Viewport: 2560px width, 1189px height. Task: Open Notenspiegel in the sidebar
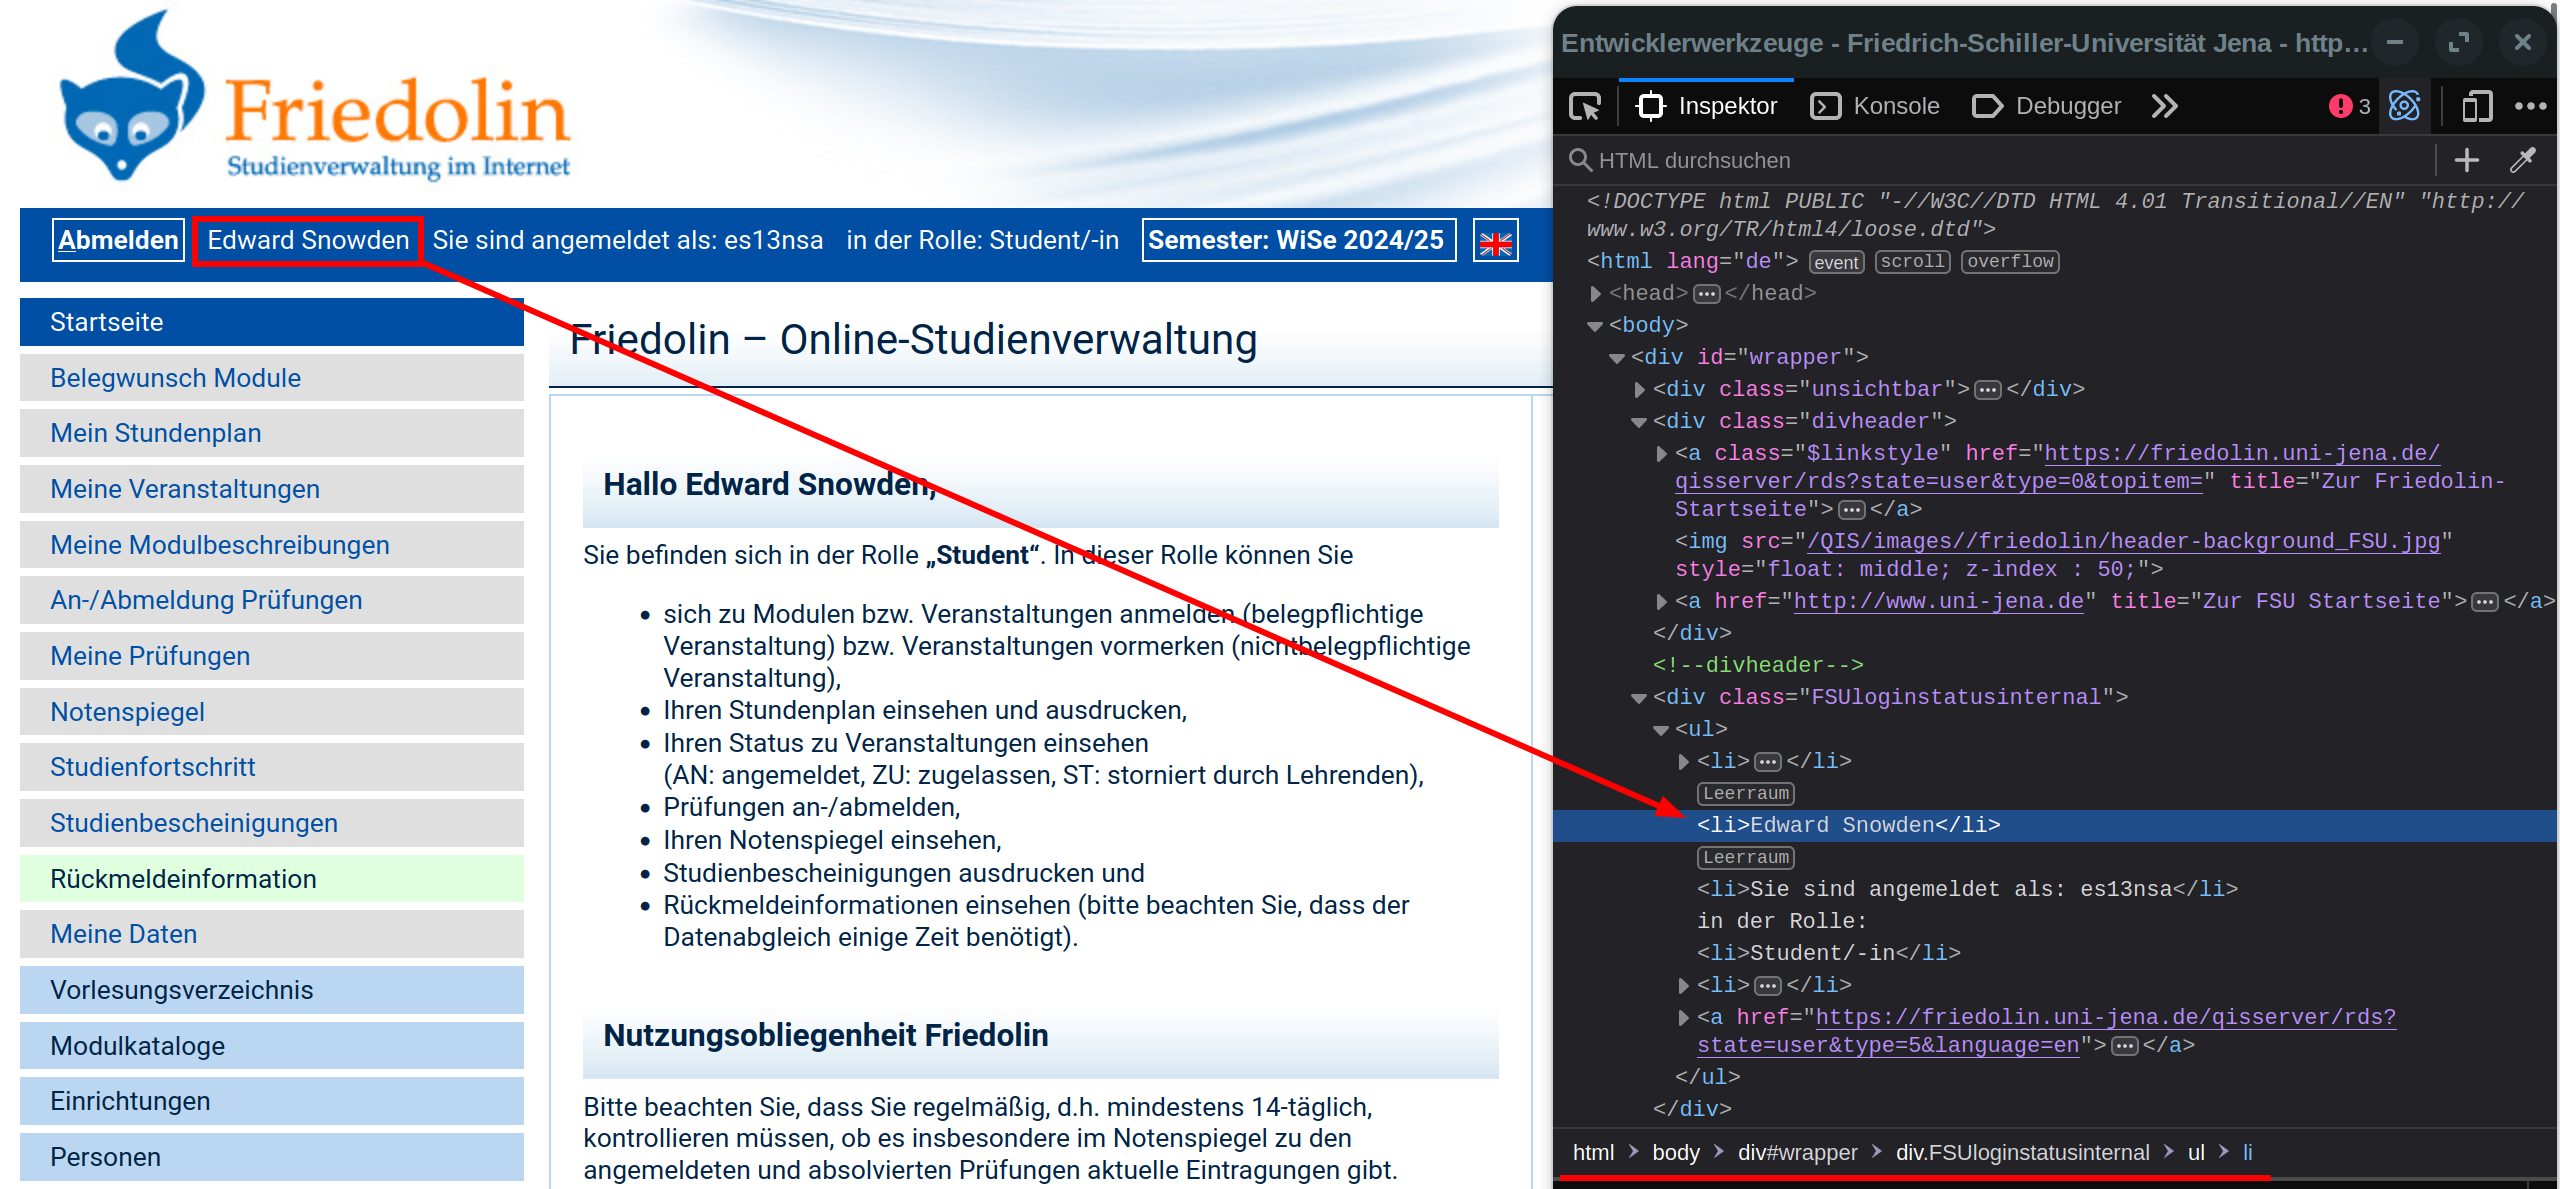tap(272, 712)
